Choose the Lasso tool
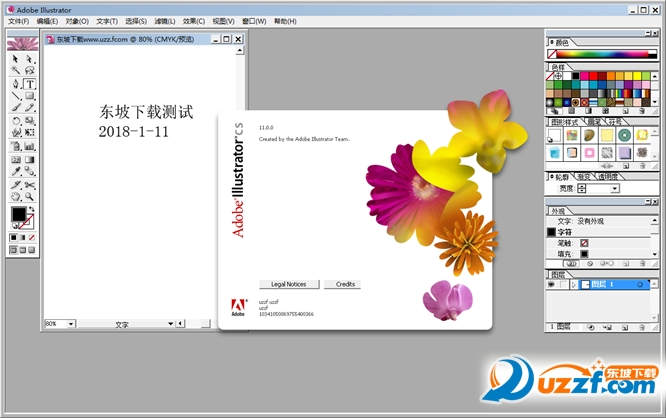 [x=29, y=70]
